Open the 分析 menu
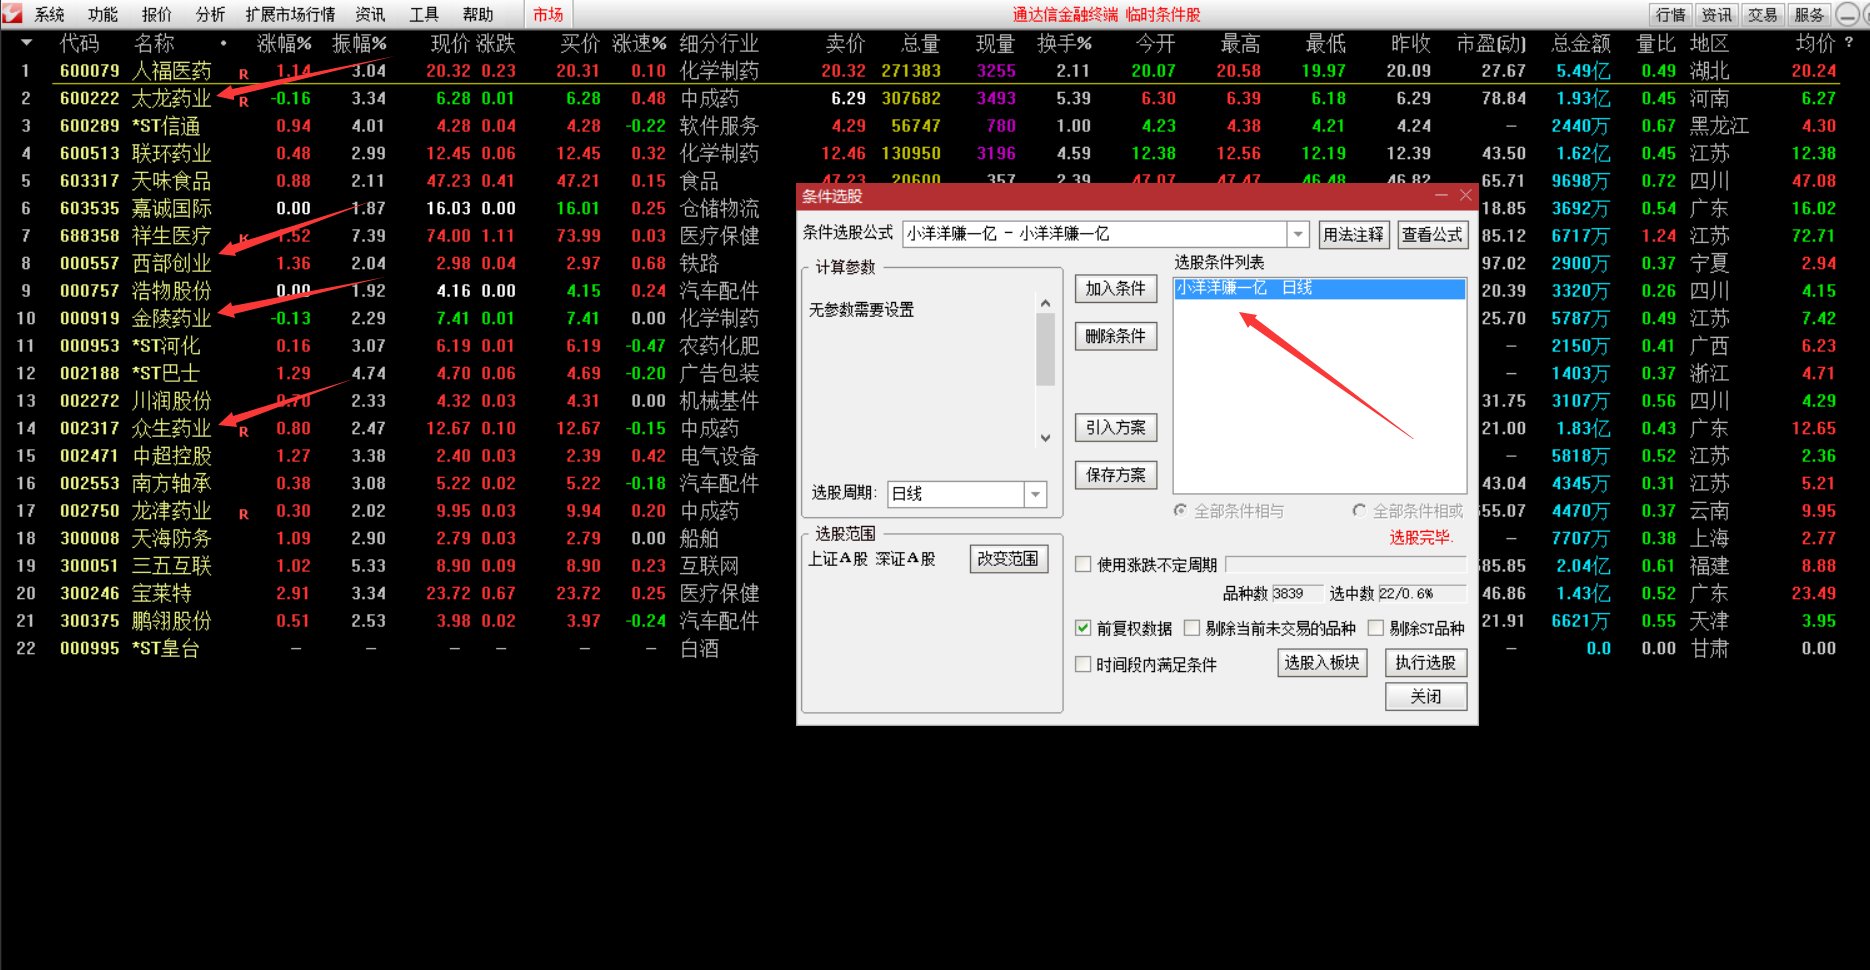Screen dimensions: 1870x970 coord(210,14)
